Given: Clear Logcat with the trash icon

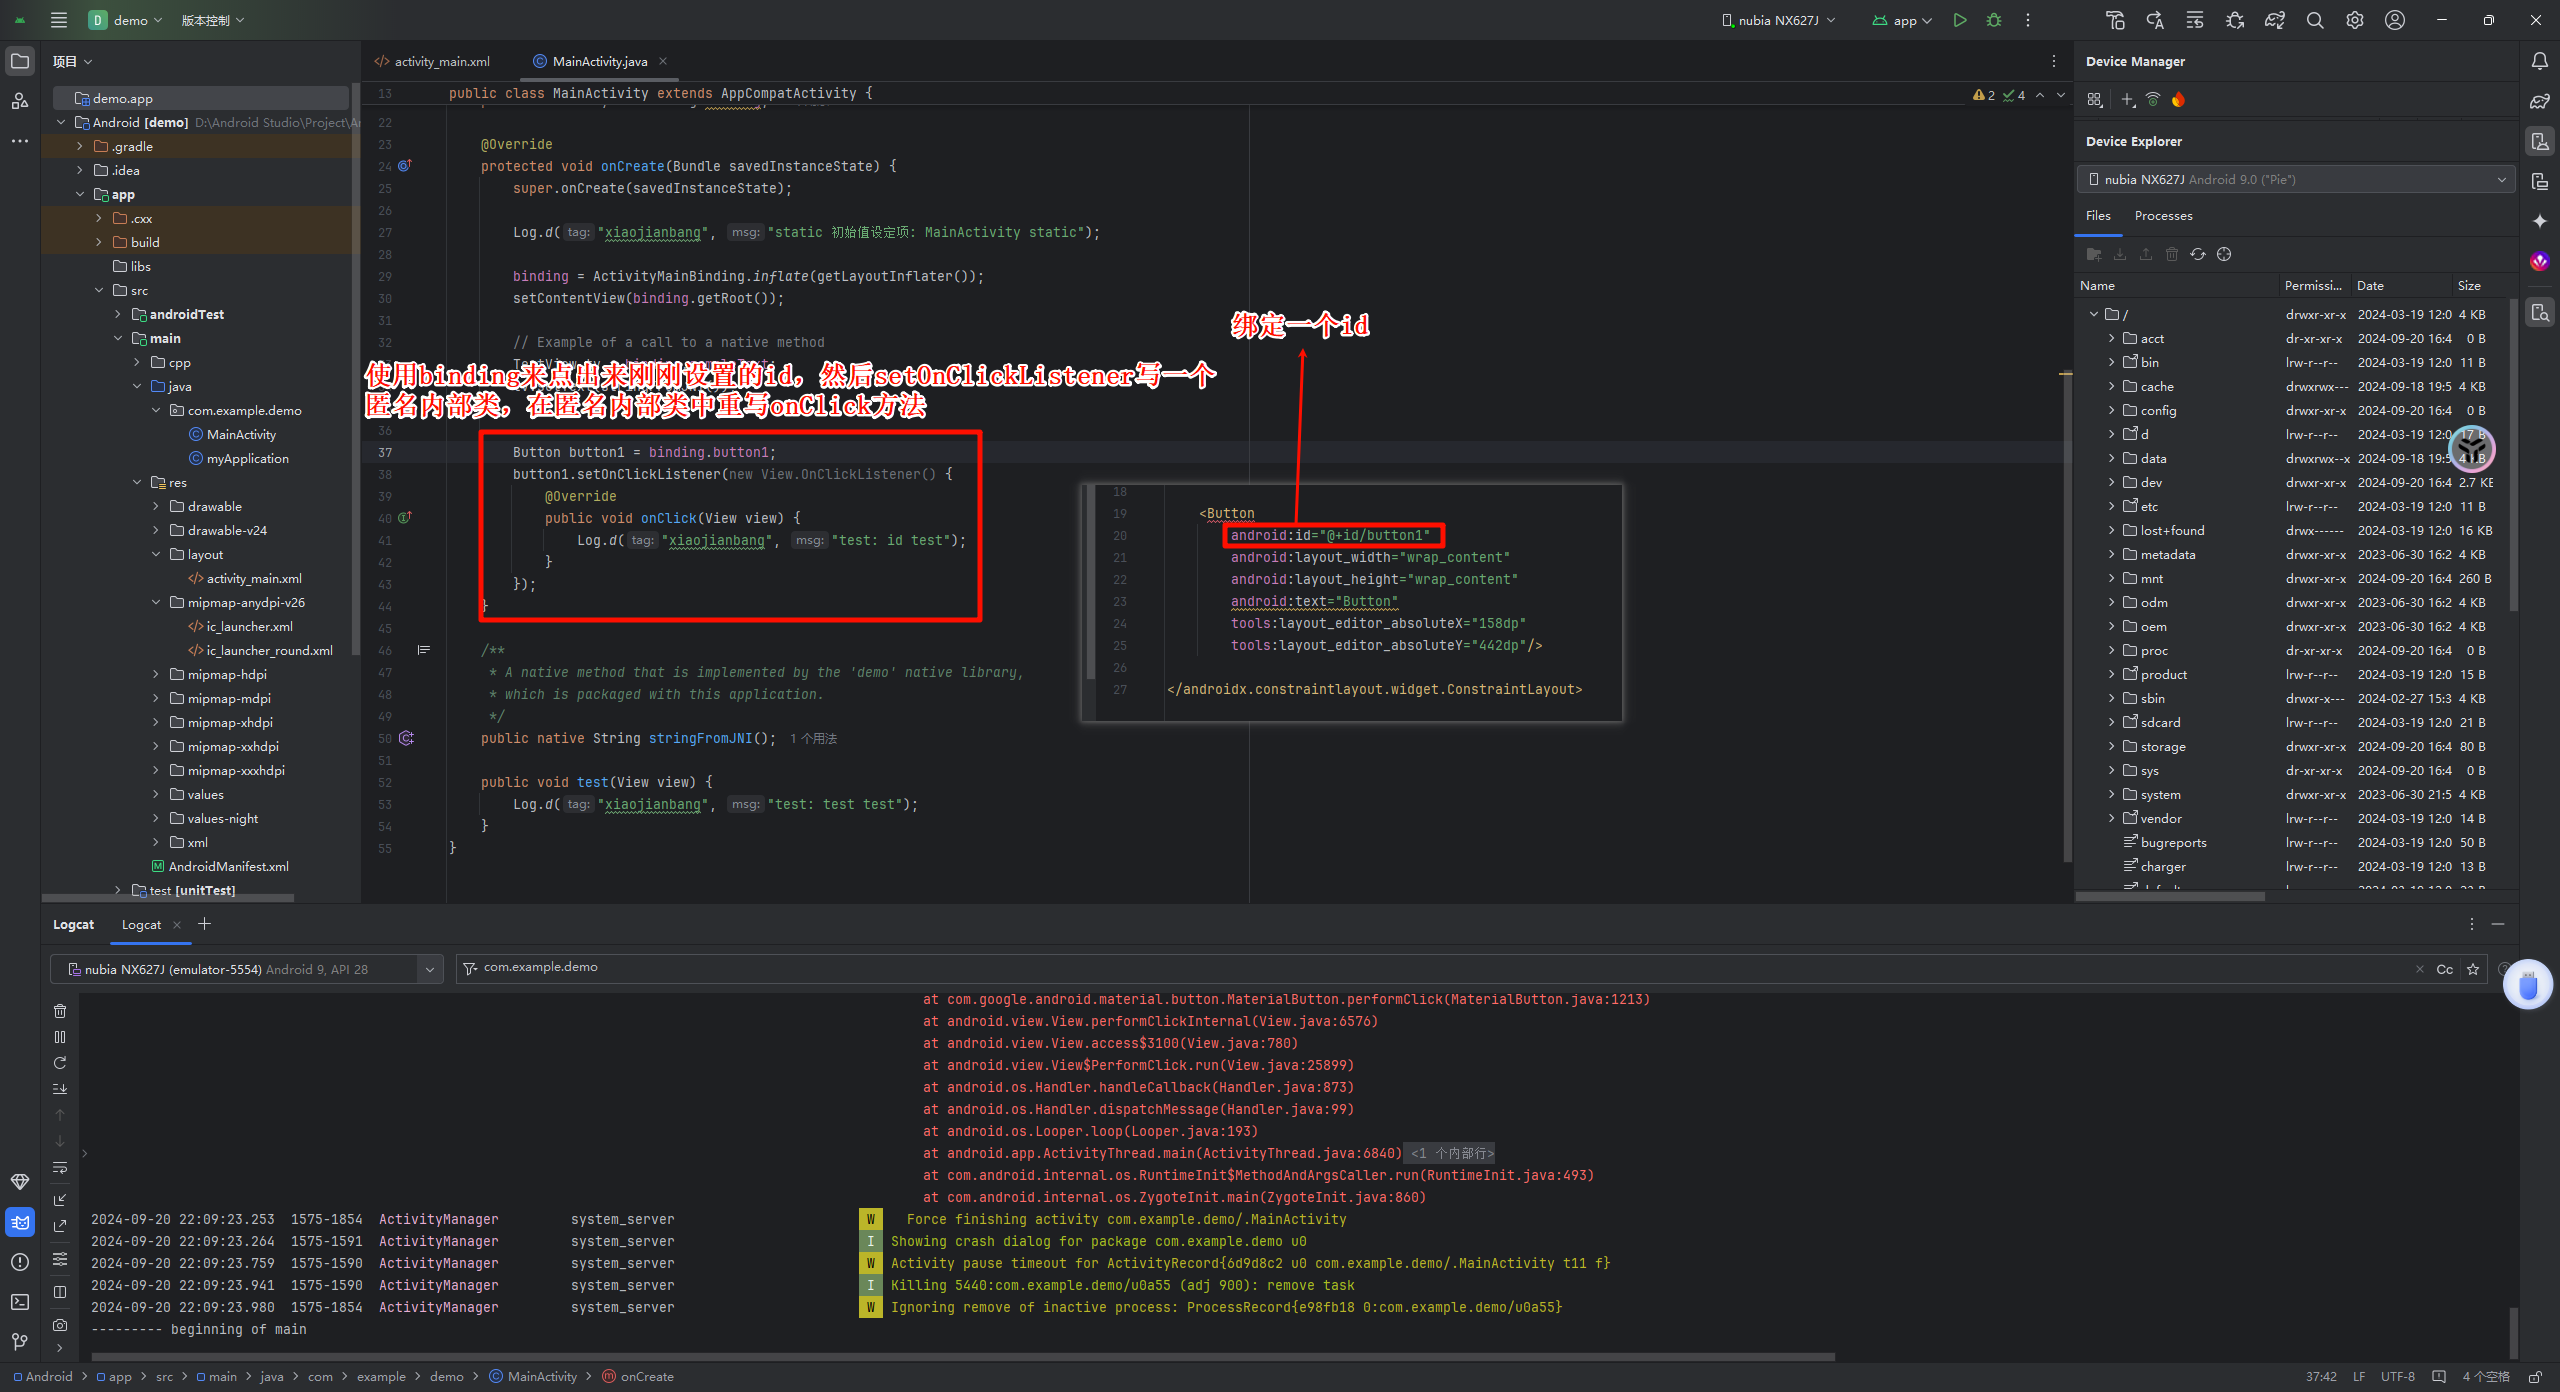Looking at the screenshot, I should (60, 1011).
